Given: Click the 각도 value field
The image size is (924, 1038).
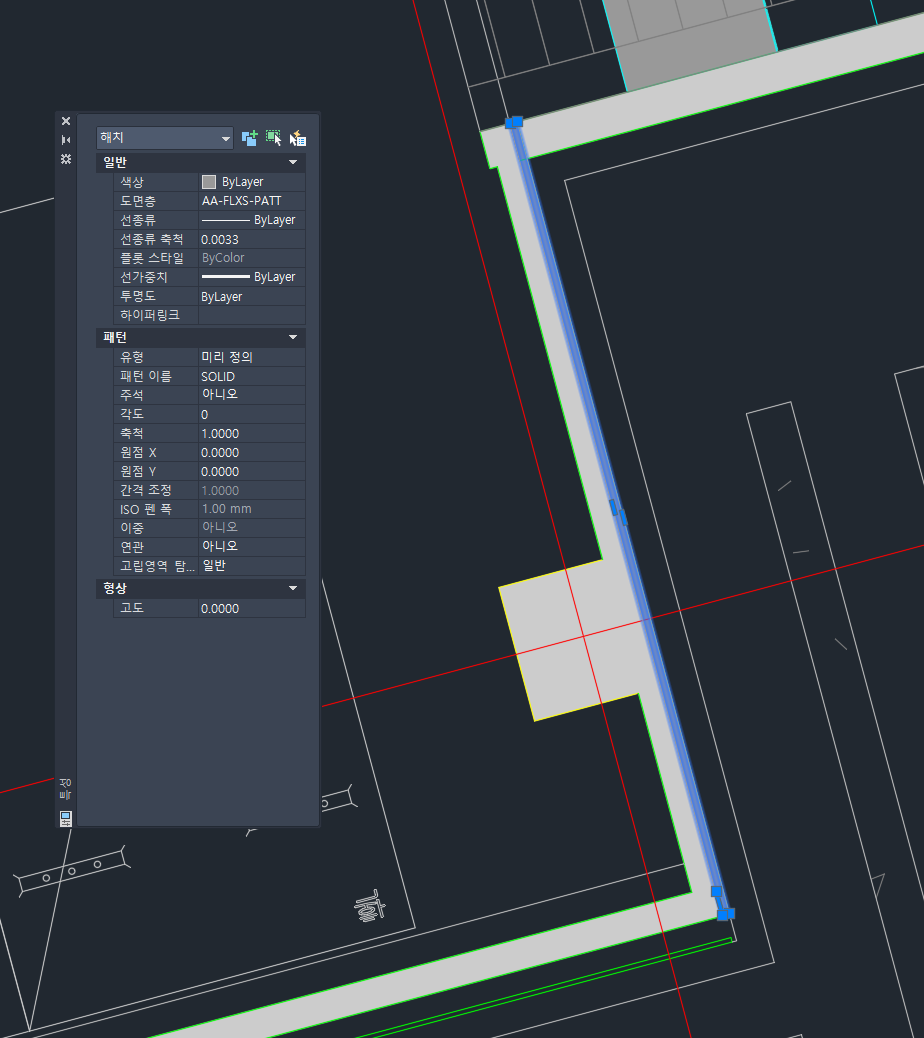Looking at the screenshot, I should coord(251,414).
